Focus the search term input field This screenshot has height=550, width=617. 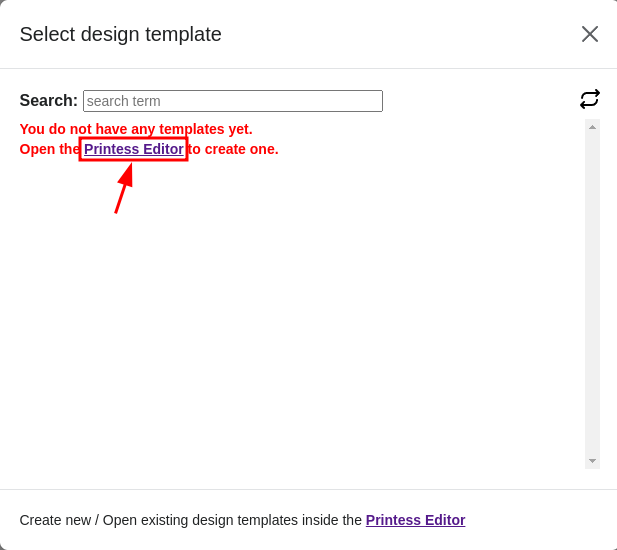(x=233, y=101)
